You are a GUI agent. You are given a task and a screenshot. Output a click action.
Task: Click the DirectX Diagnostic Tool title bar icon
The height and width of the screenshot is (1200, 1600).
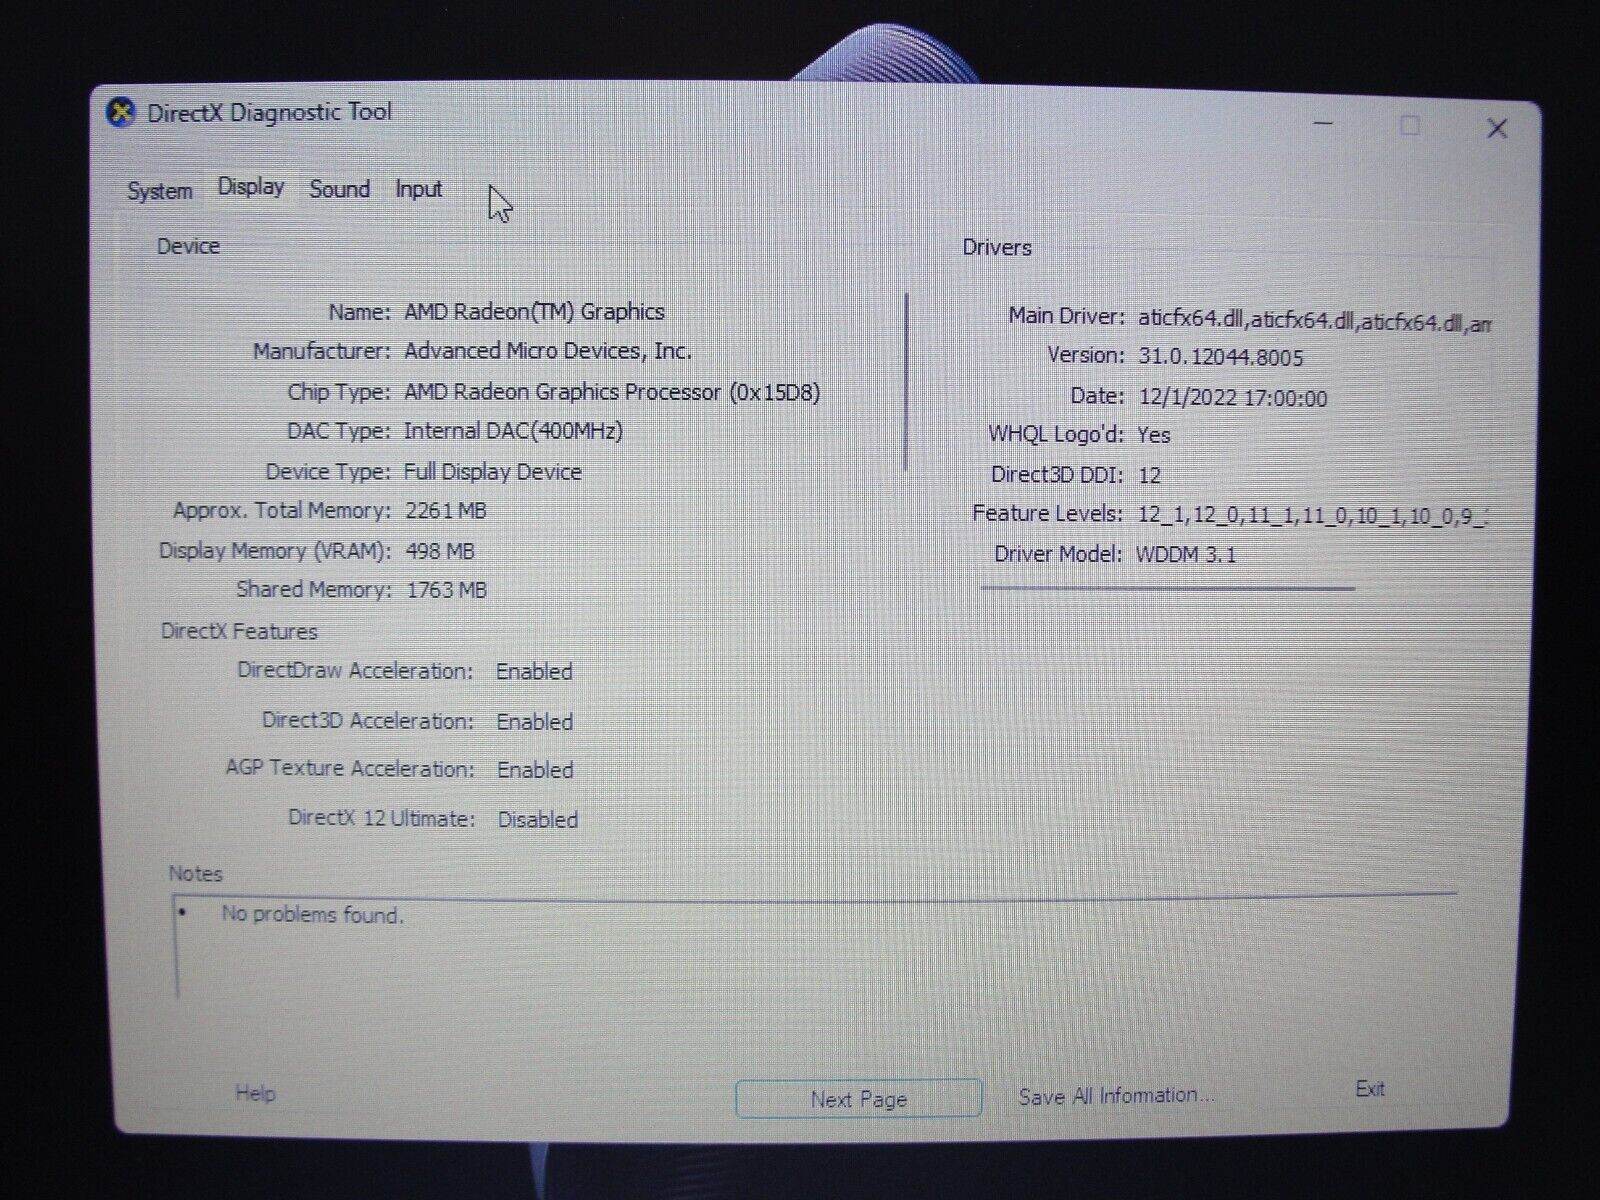[x=120, y=111]
